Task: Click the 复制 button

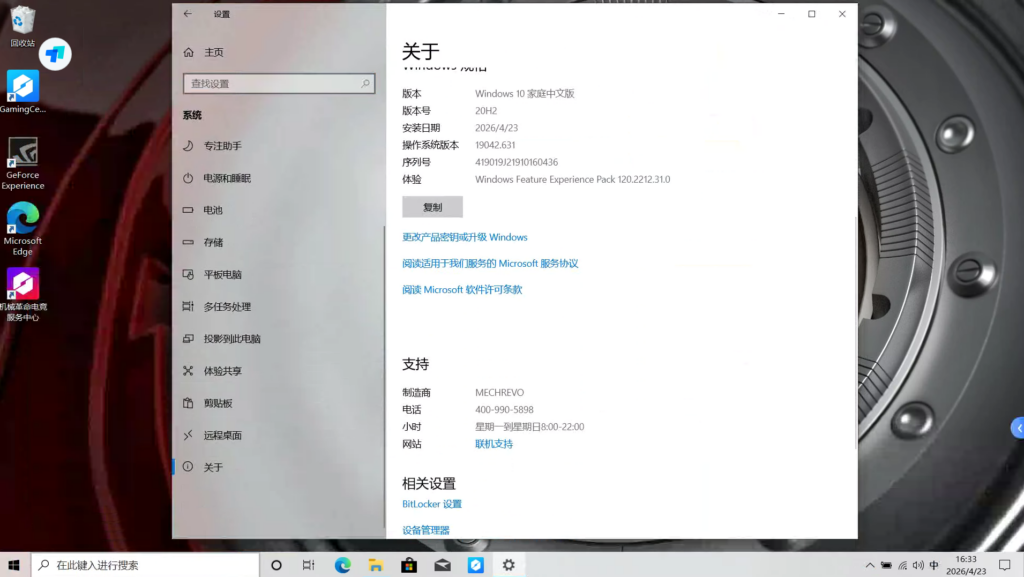Action: (432, 207)
